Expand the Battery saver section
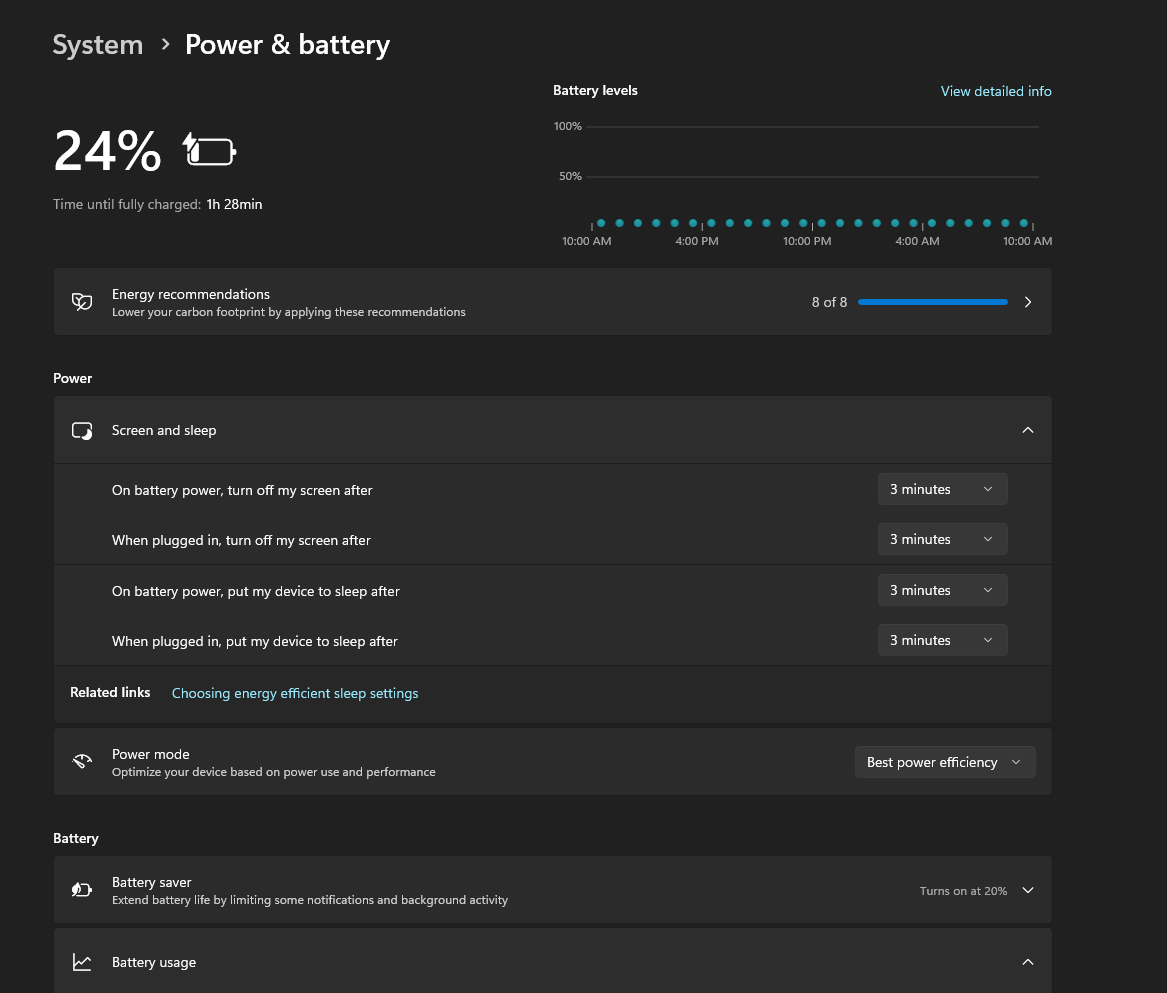The width and height of the screenshot is (1167, 993). pyautogui.click(x=1028, y=890)
